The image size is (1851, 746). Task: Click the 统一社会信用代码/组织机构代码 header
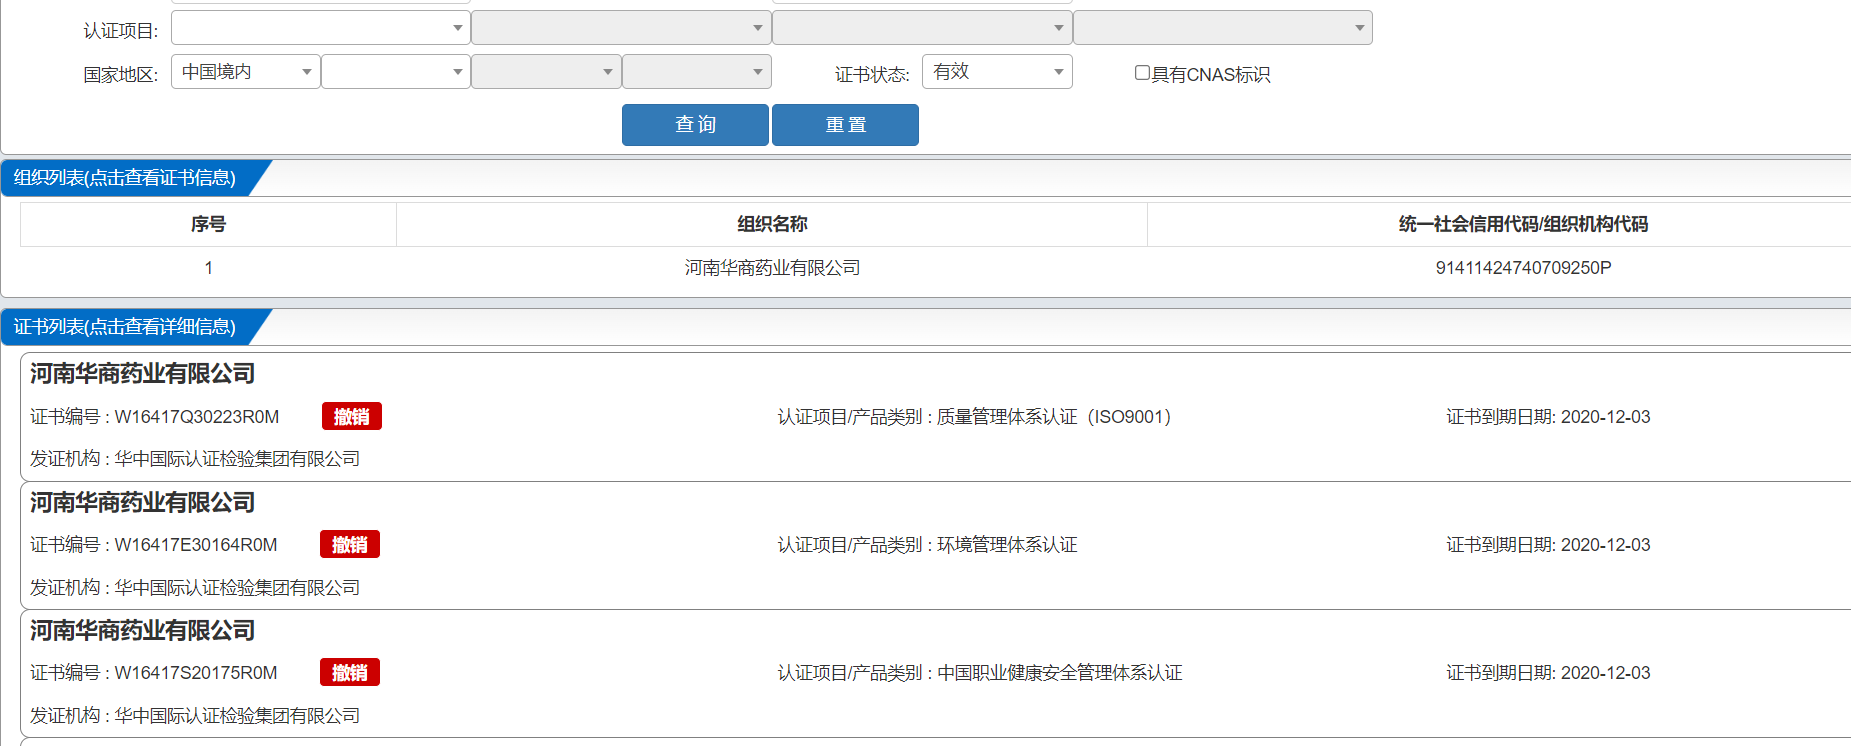coord(1523,224)
